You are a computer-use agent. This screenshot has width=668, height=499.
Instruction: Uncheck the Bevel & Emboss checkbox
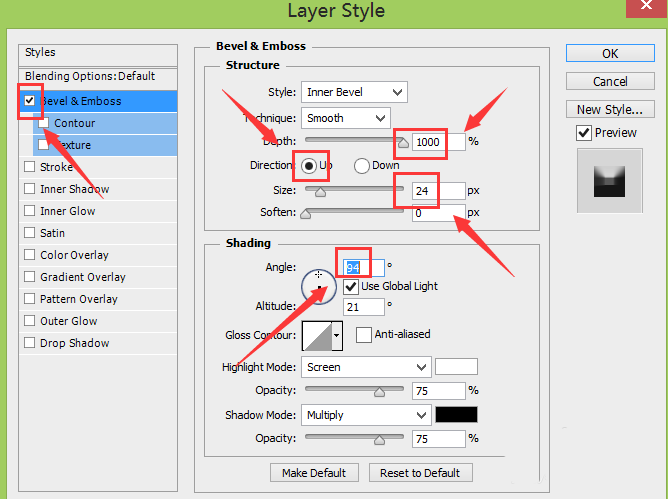point(29,101)
